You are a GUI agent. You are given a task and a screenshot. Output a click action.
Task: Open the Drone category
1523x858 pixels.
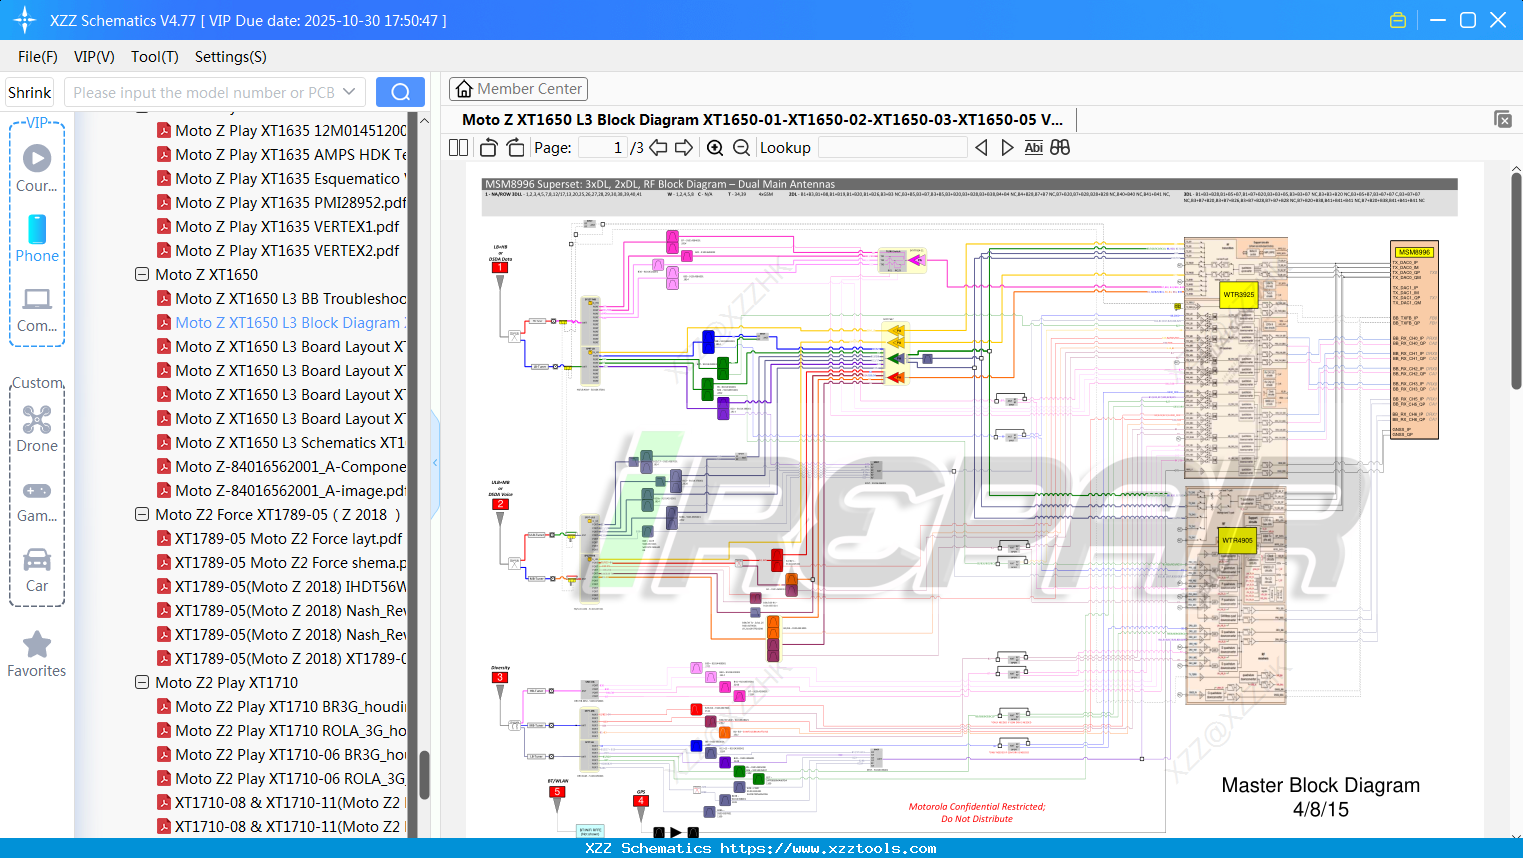click(x=37, y=428)
